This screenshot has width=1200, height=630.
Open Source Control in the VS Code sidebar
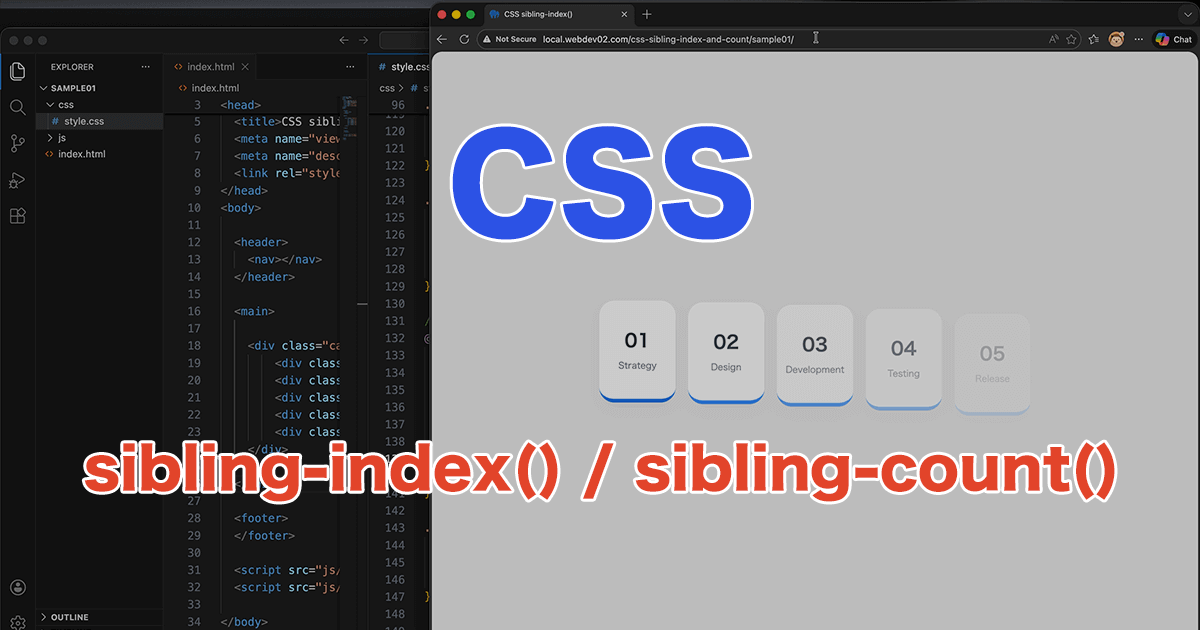click(x=17, y=143)
